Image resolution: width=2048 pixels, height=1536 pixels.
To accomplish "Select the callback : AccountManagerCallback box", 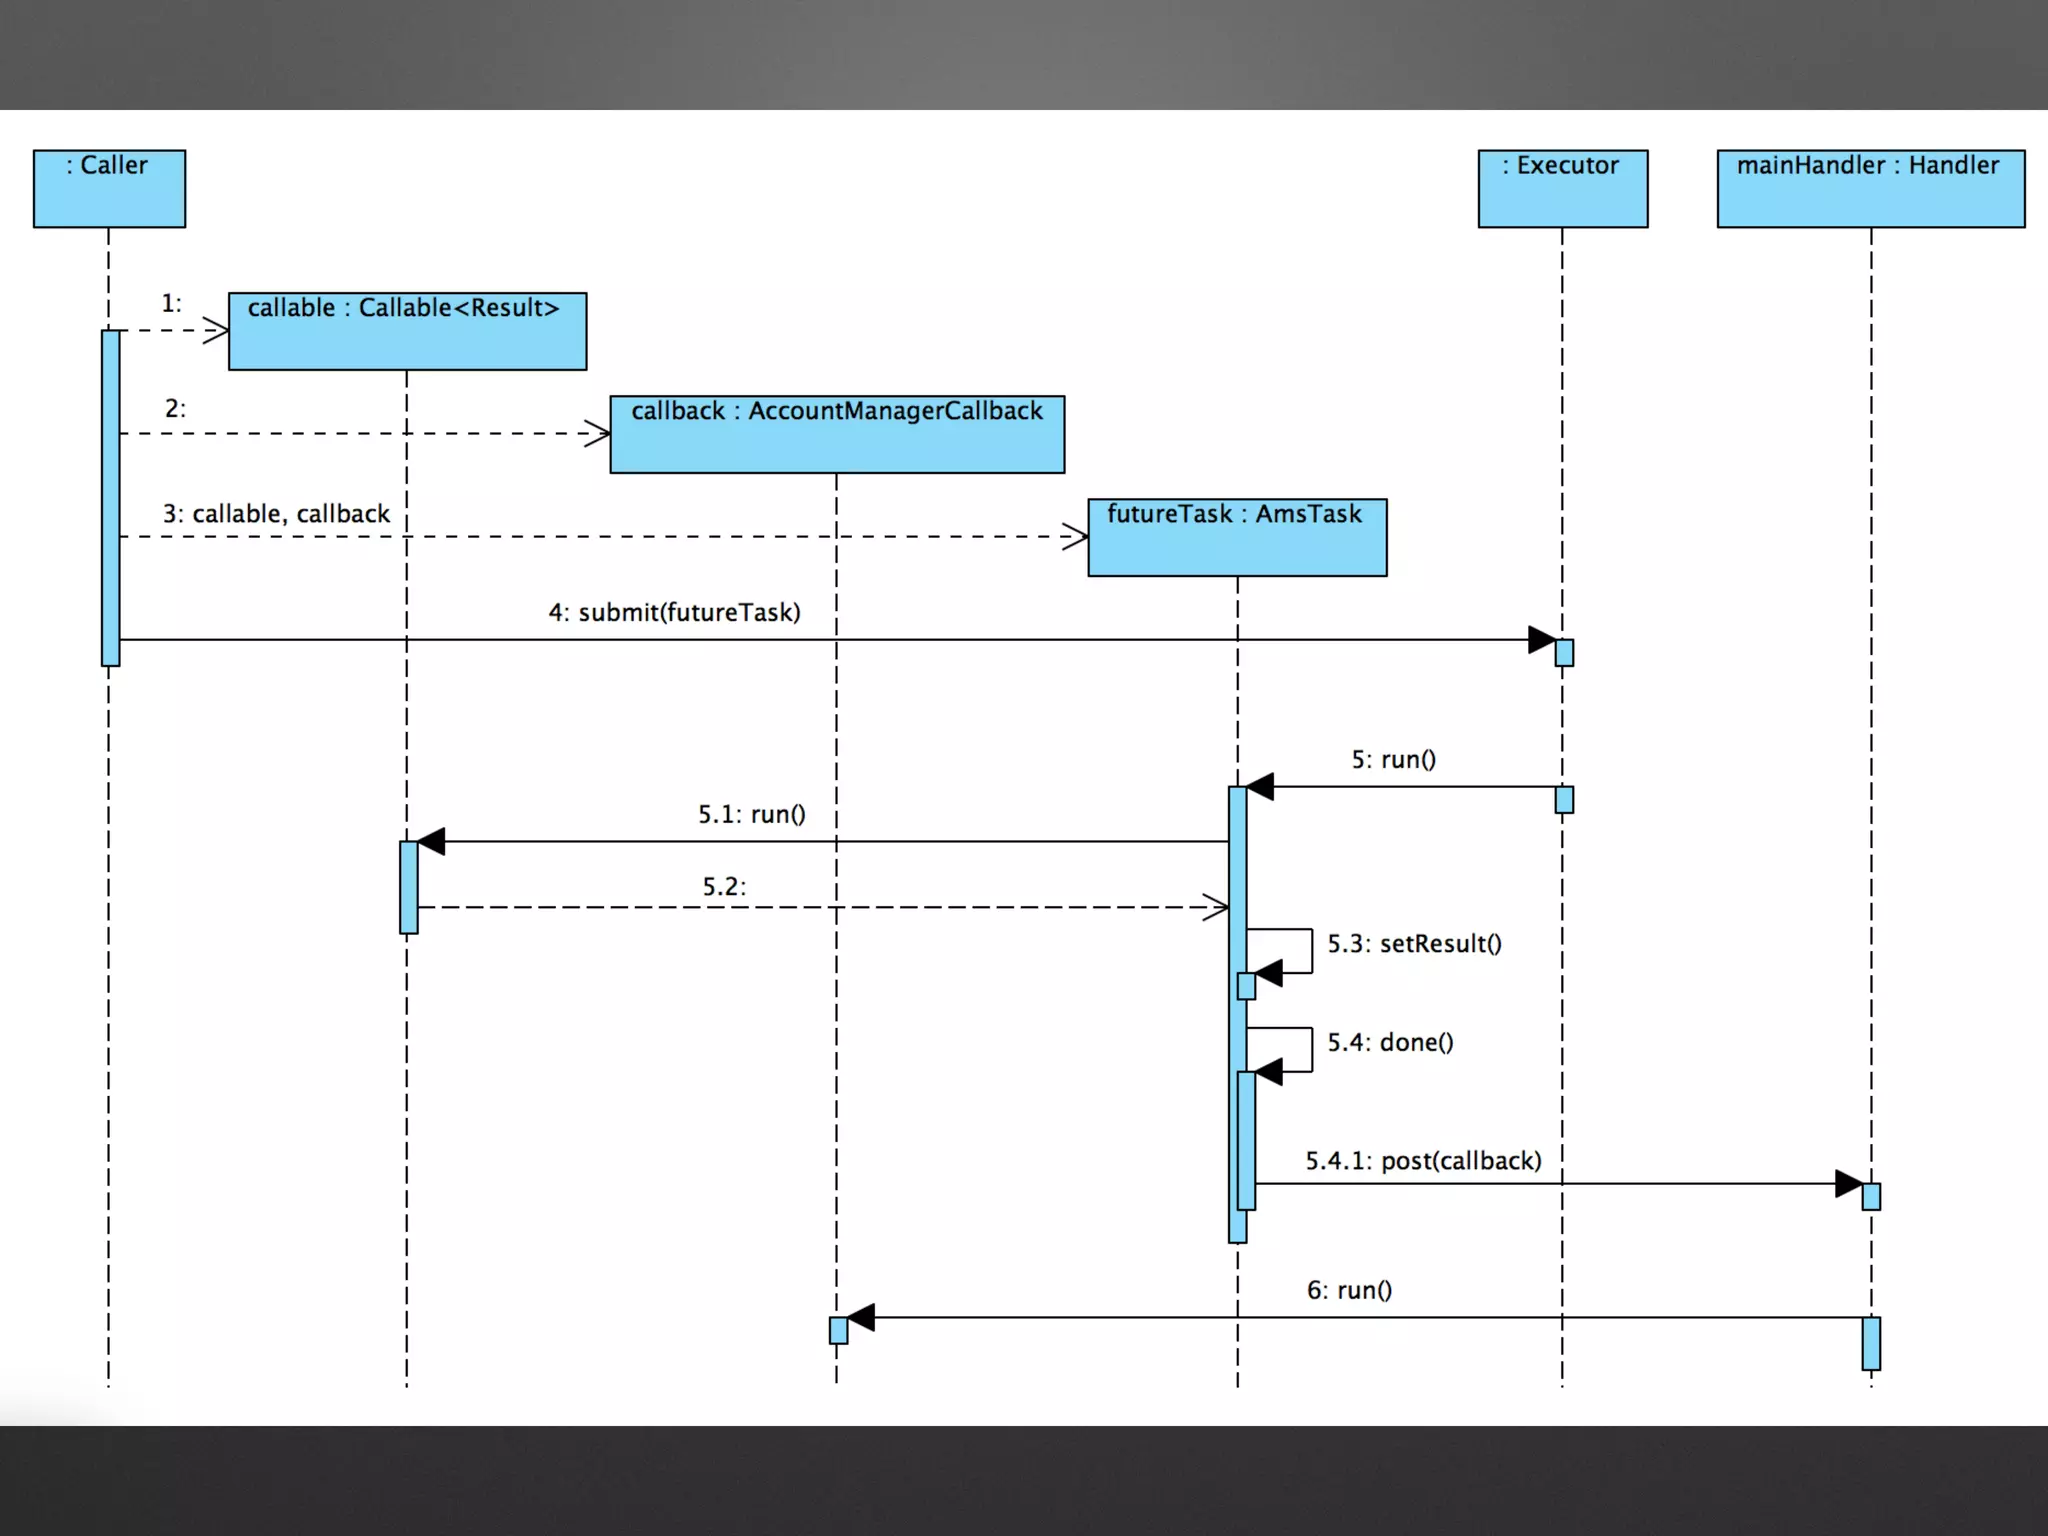I will coord(837,434).
